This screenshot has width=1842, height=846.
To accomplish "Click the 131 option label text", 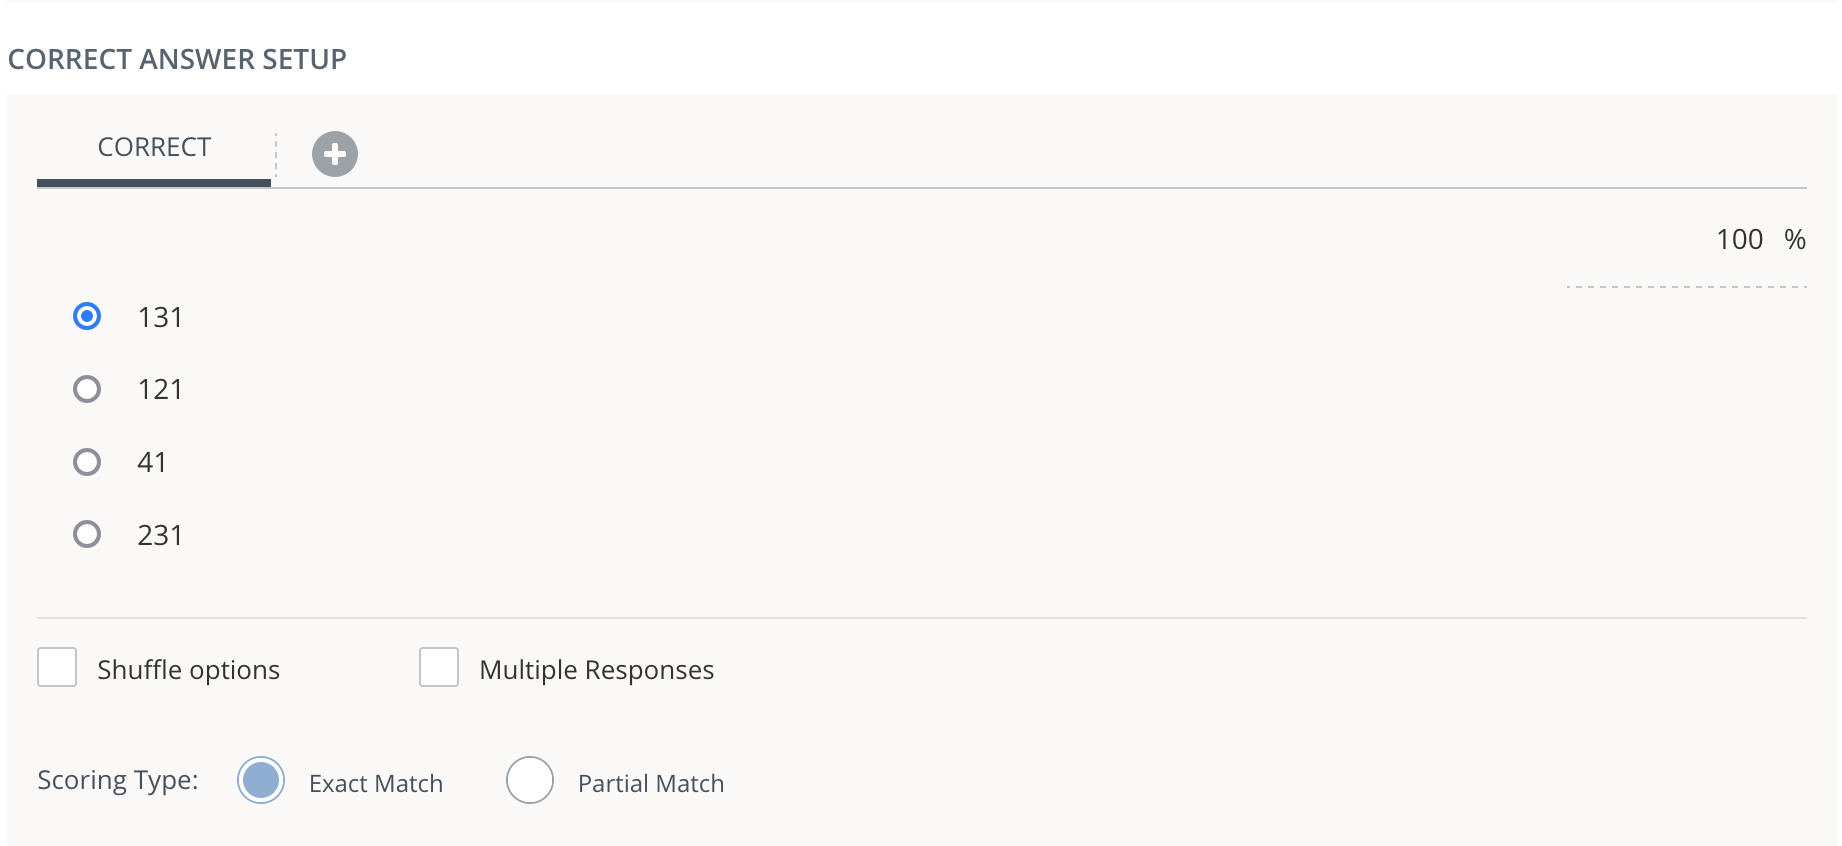I will tap(160, 316).
